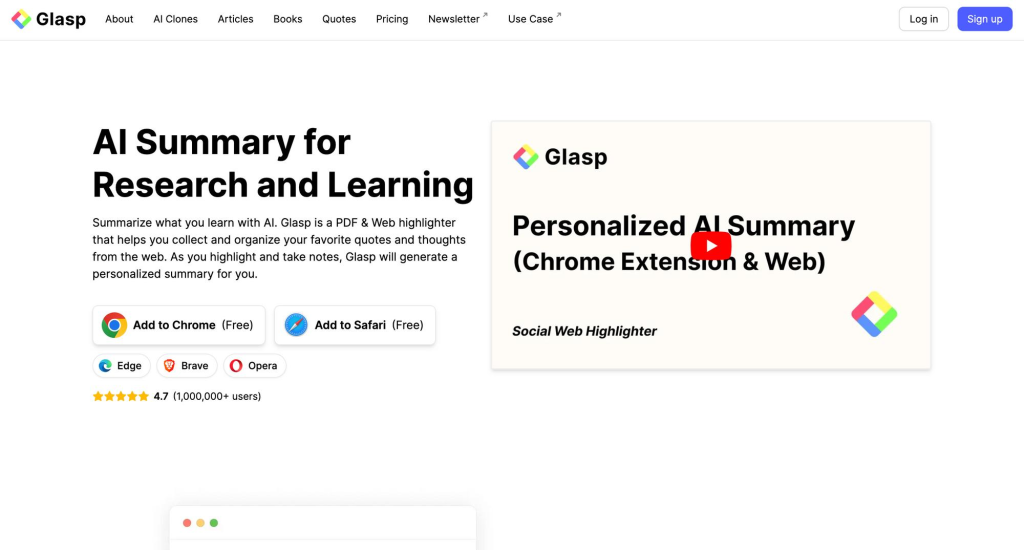Open the Use Case external link
This screenshot has width=1024, height=550.
coord(534,19)
